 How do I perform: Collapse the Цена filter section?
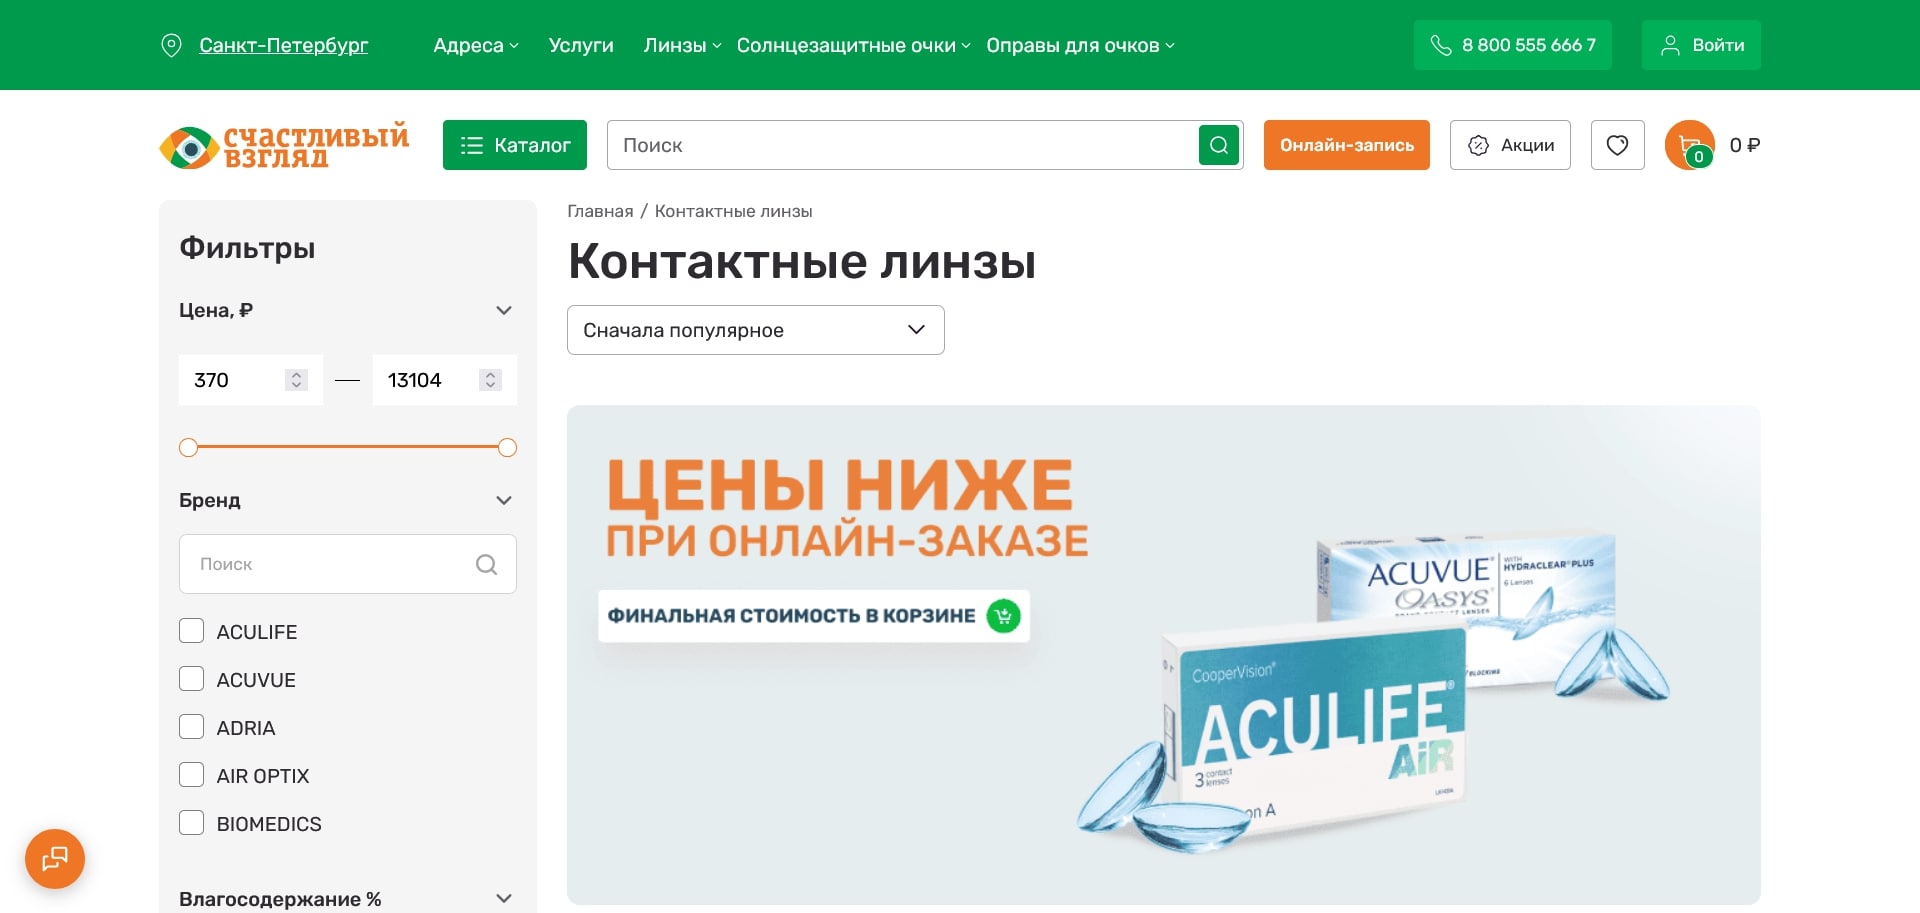504,310
